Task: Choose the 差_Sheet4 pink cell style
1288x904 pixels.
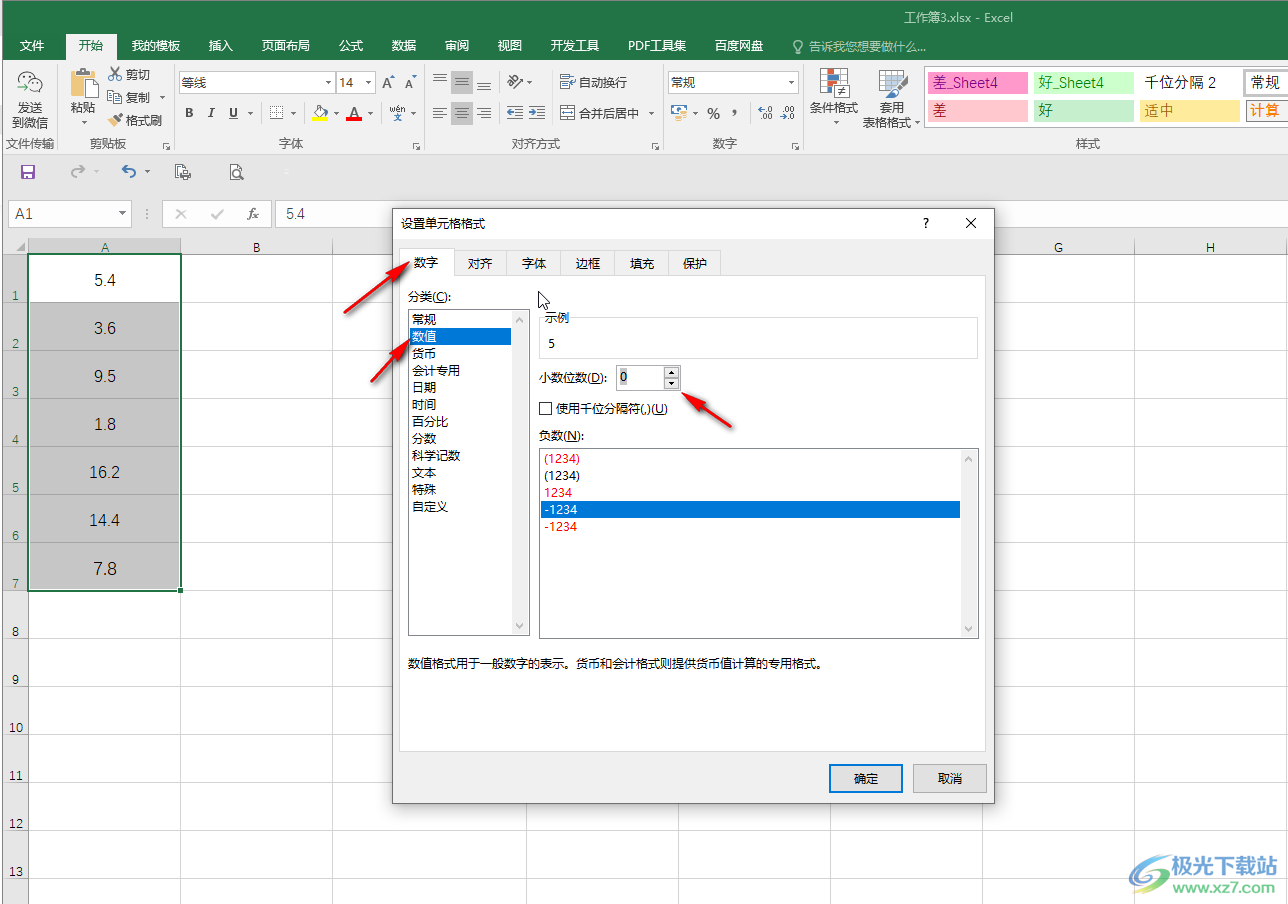Action: coord(978,83)
